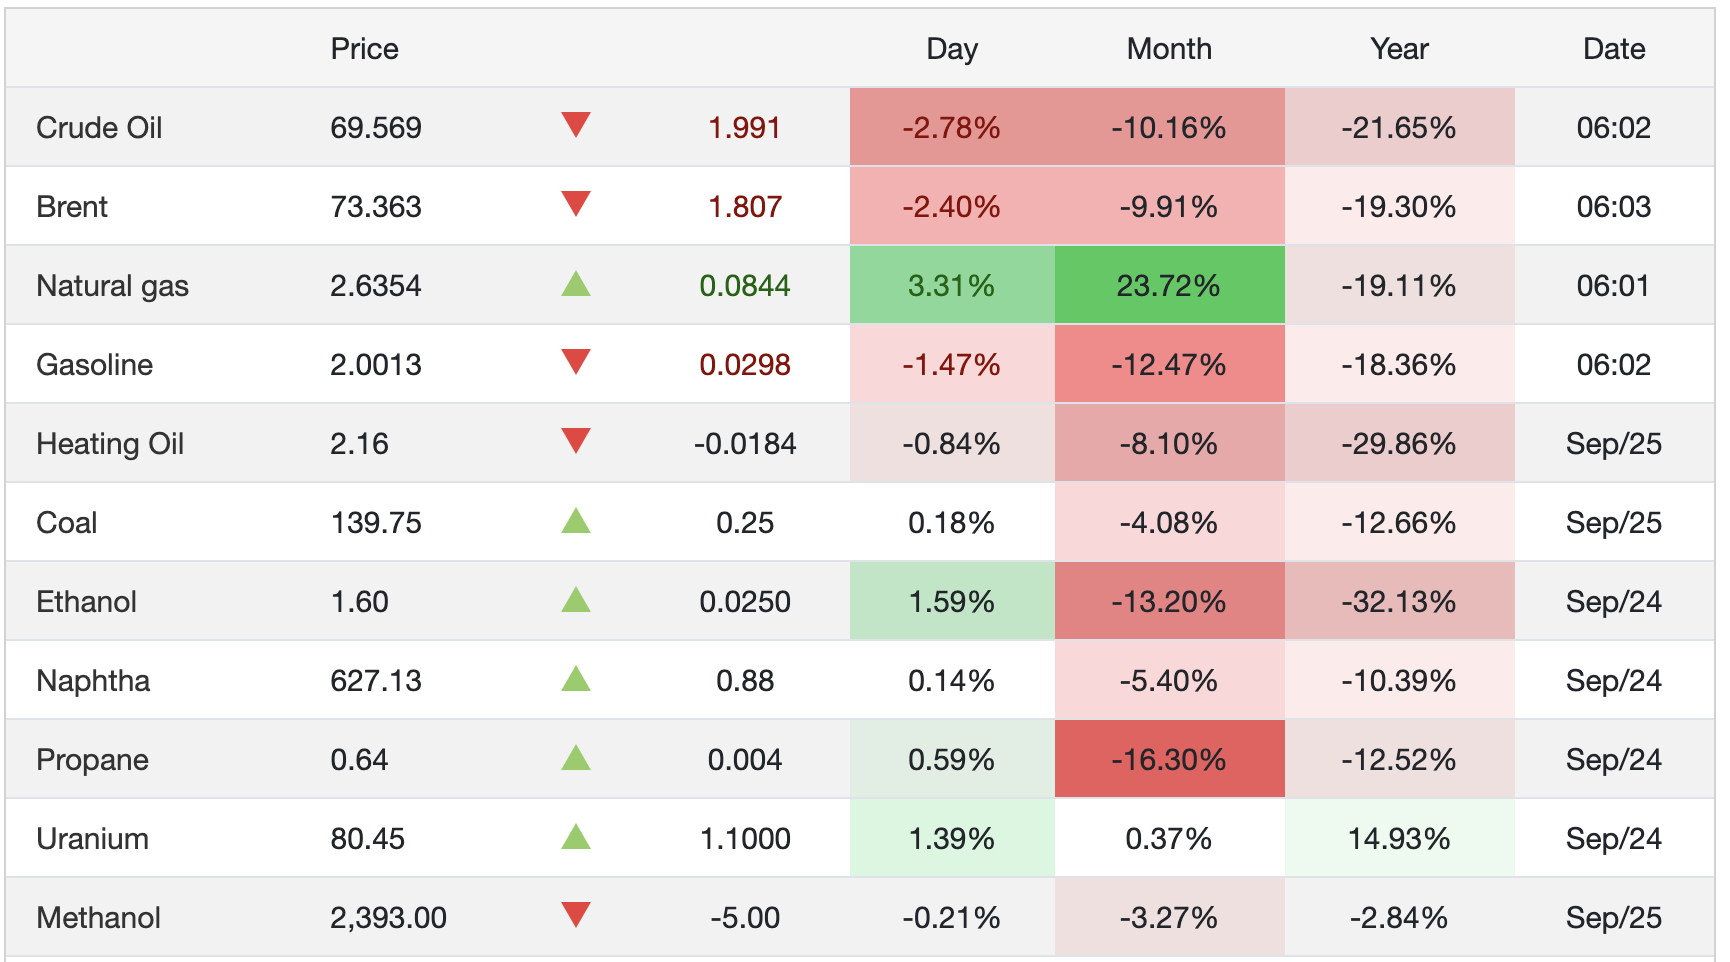Click the Brent date cell 06:03

[x=1614, y=207]
